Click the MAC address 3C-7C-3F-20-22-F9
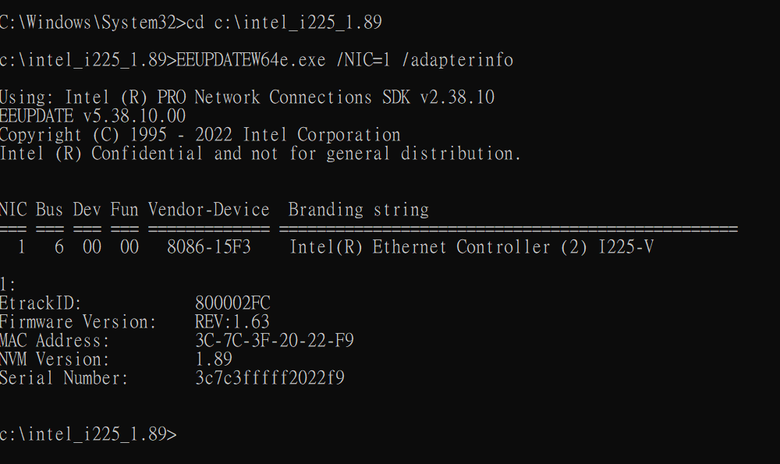Image resolution: width=780 pixels, height=464 pixels. pos(274,341)
